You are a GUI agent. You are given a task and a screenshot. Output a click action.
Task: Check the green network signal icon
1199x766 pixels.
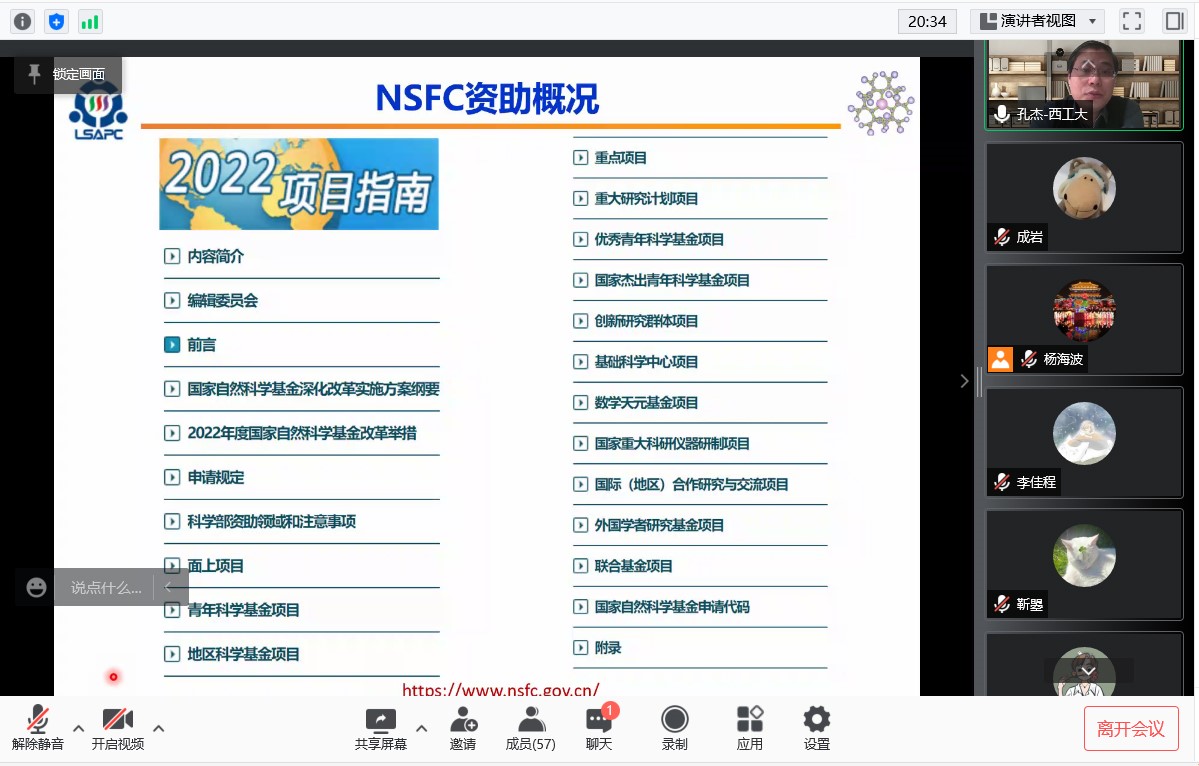click(90, 21)
